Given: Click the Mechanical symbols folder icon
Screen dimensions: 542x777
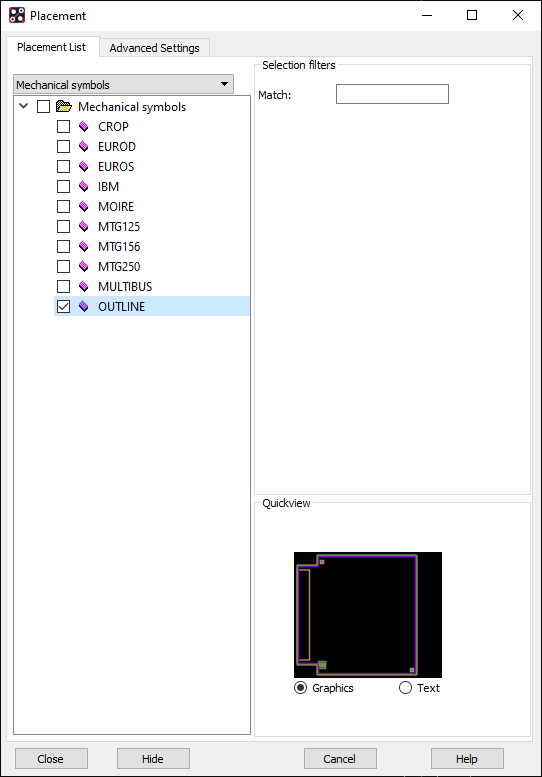Looking at the screenshot, I should 64,107.
